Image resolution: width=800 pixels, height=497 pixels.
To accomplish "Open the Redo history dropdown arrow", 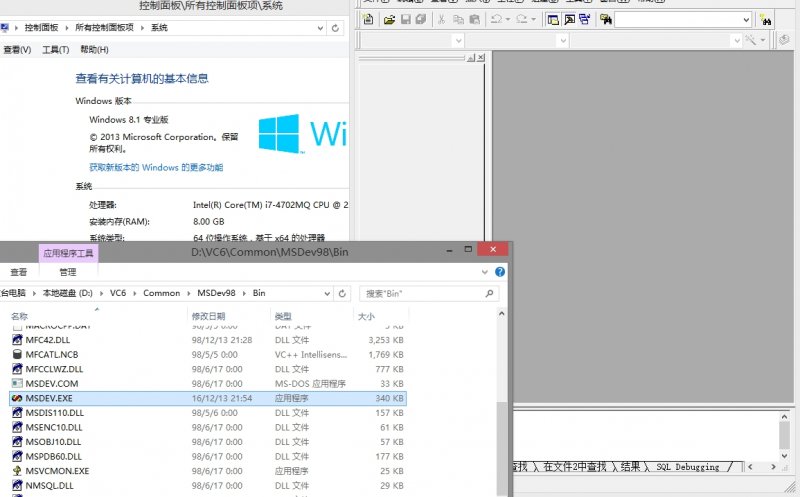I will point(533,19).
